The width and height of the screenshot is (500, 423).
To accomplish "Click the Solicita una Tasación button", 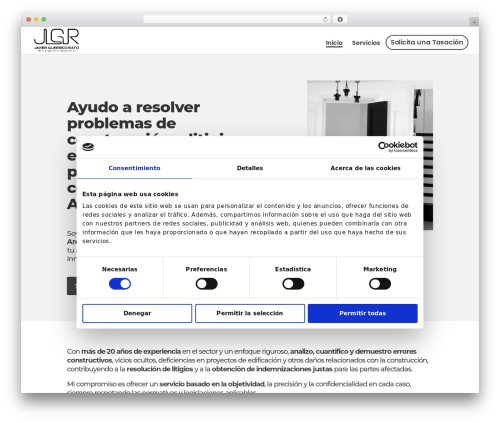I will click(427, 43).
